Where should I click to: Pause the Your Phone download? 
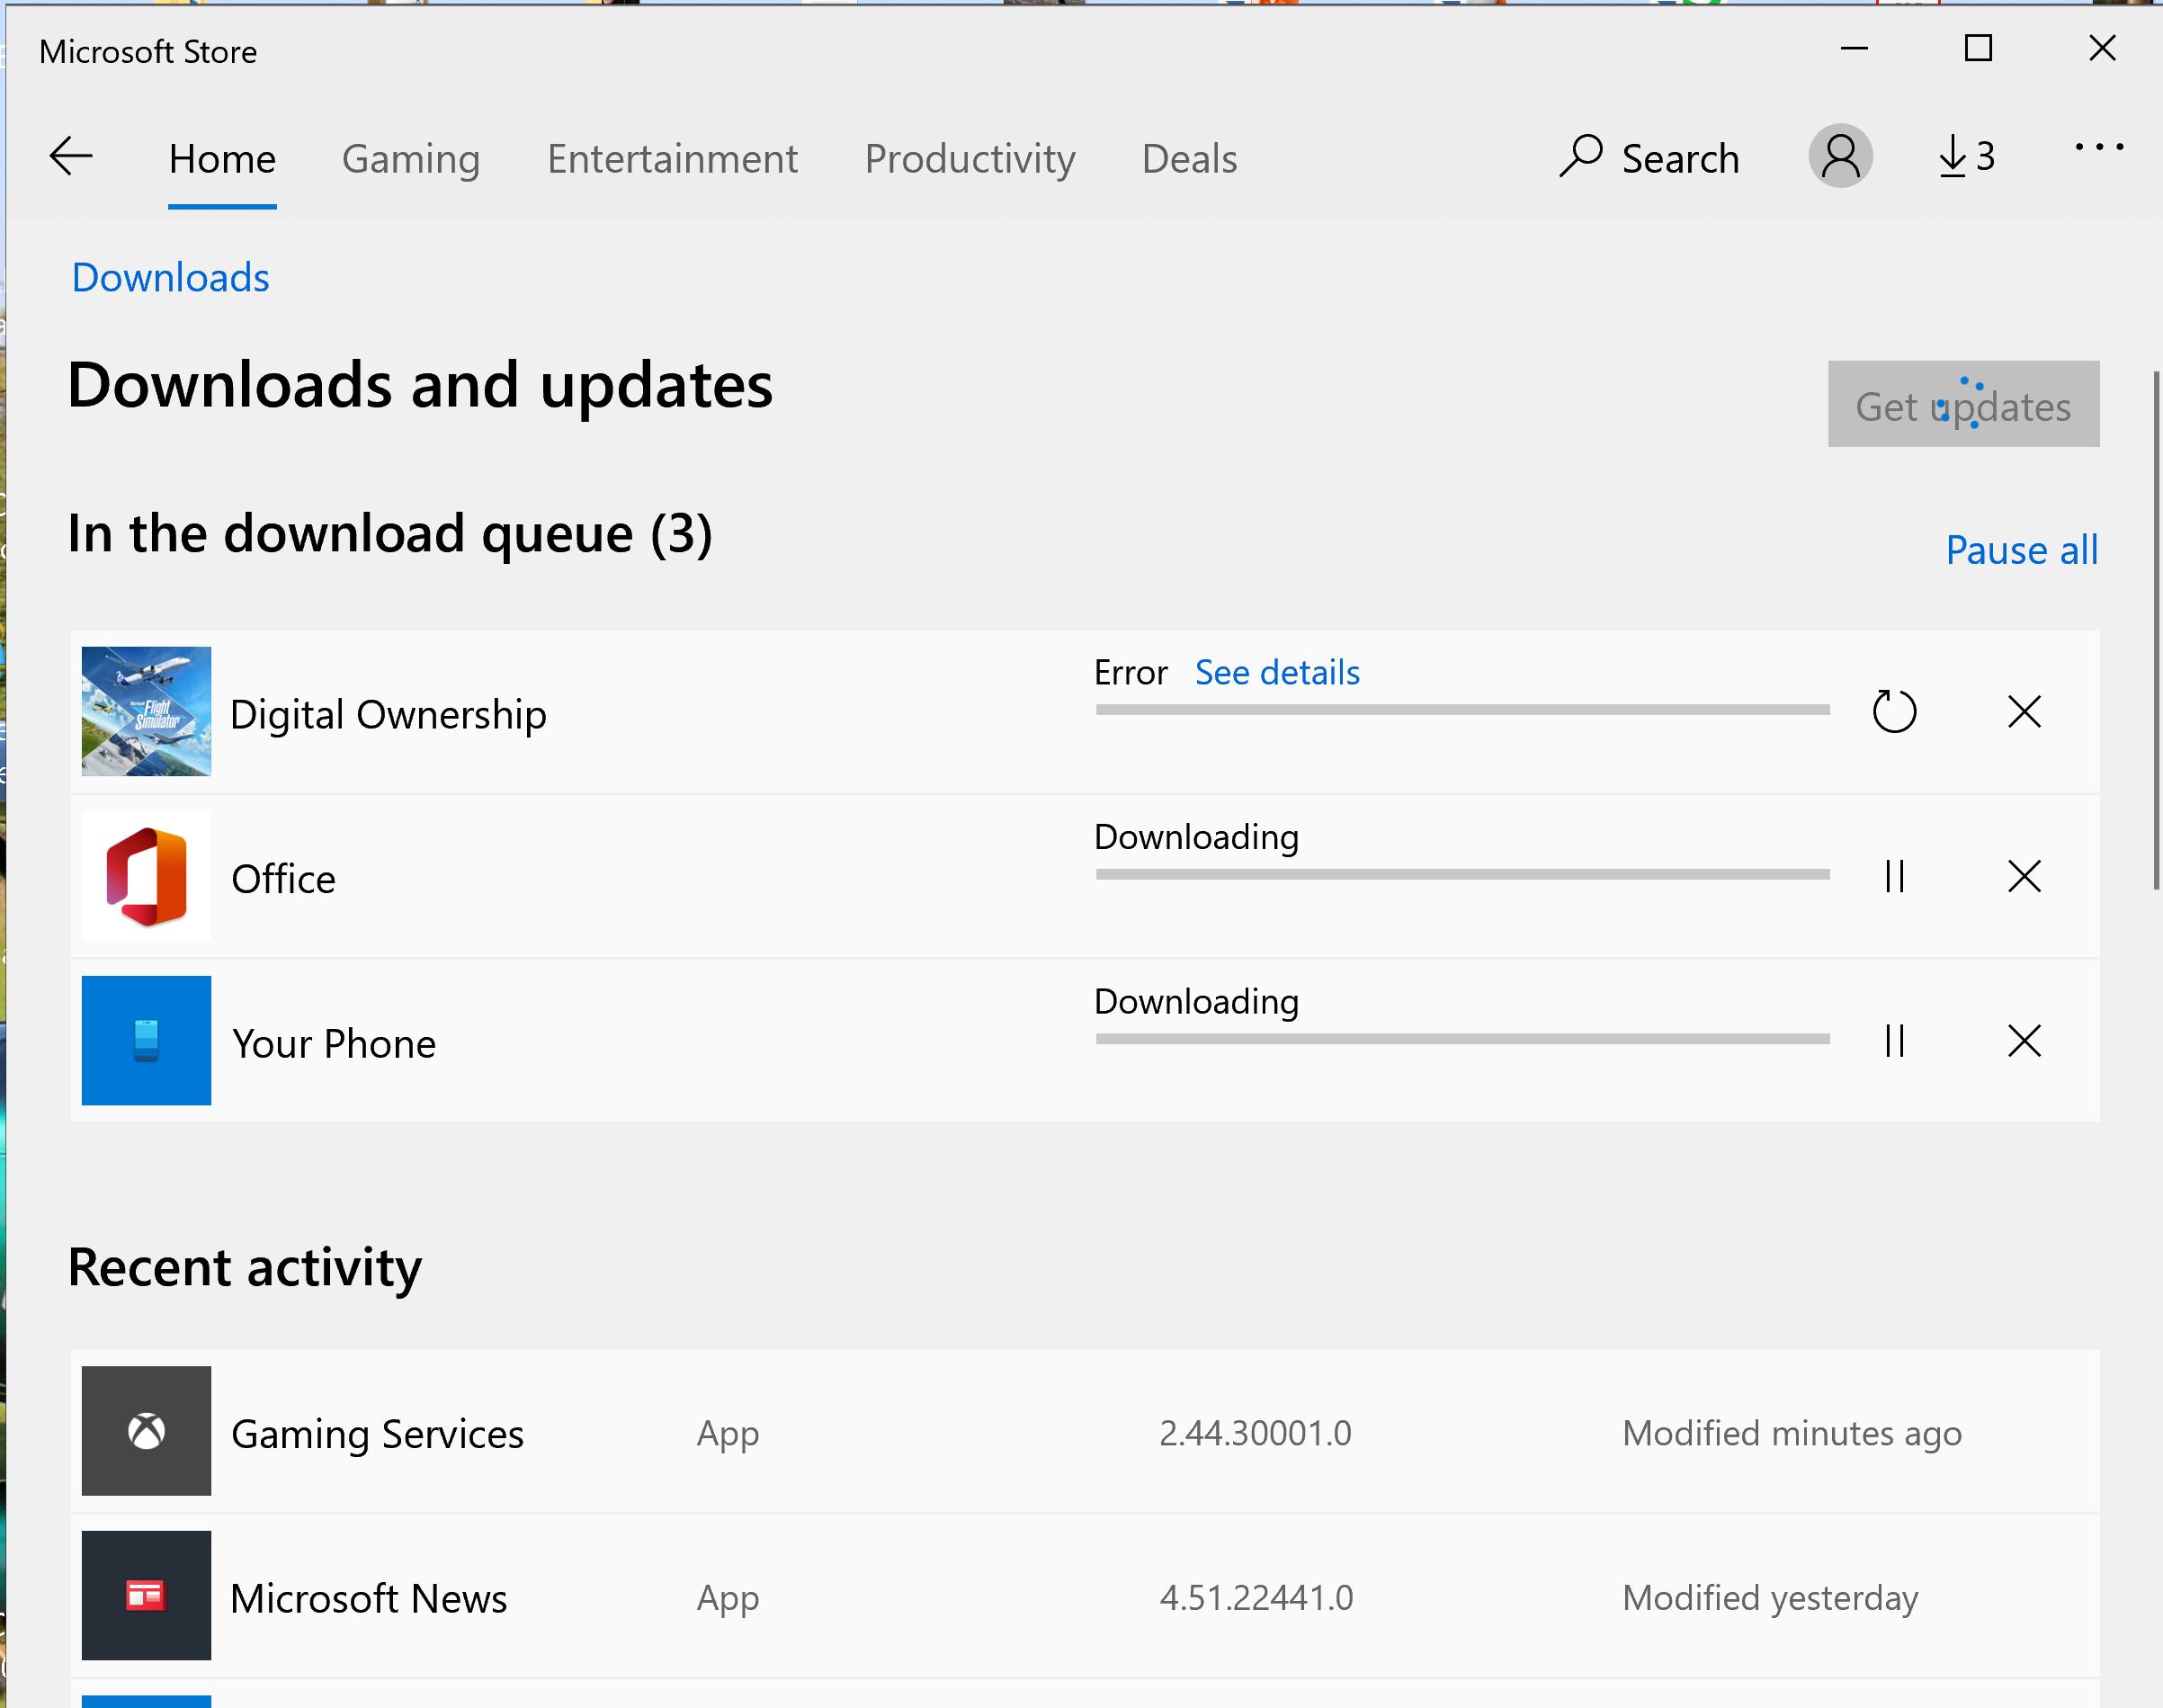1894,1041
